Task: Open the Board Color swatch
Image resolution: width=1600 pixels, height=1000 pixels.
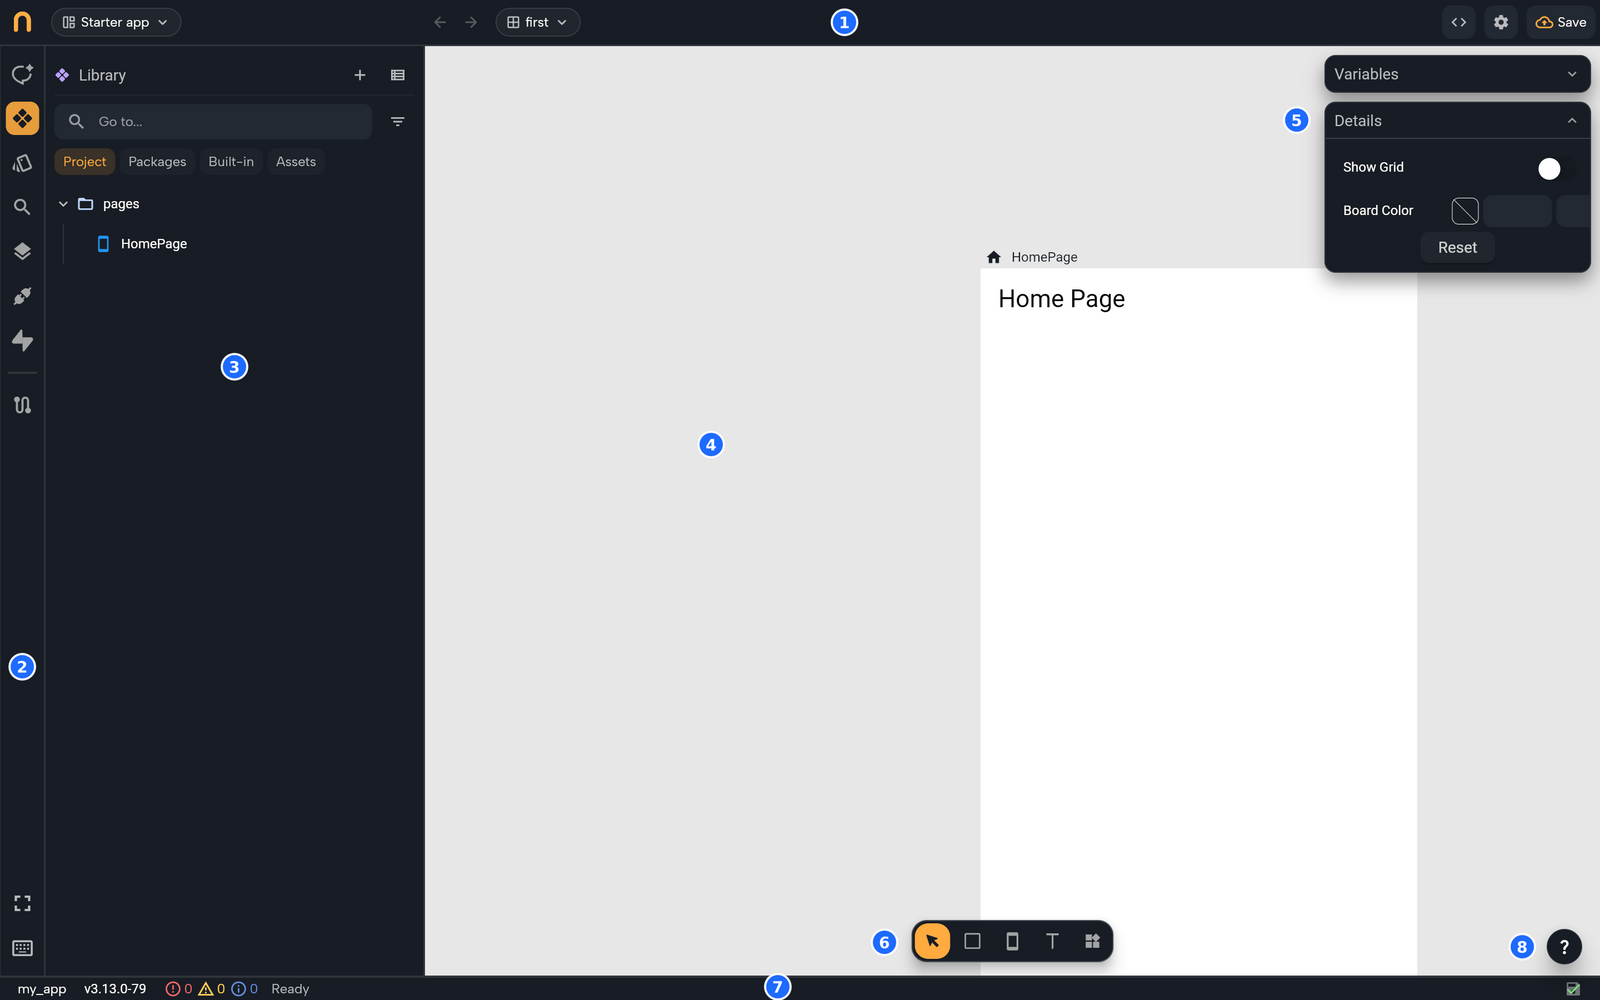Action: 1465,211
